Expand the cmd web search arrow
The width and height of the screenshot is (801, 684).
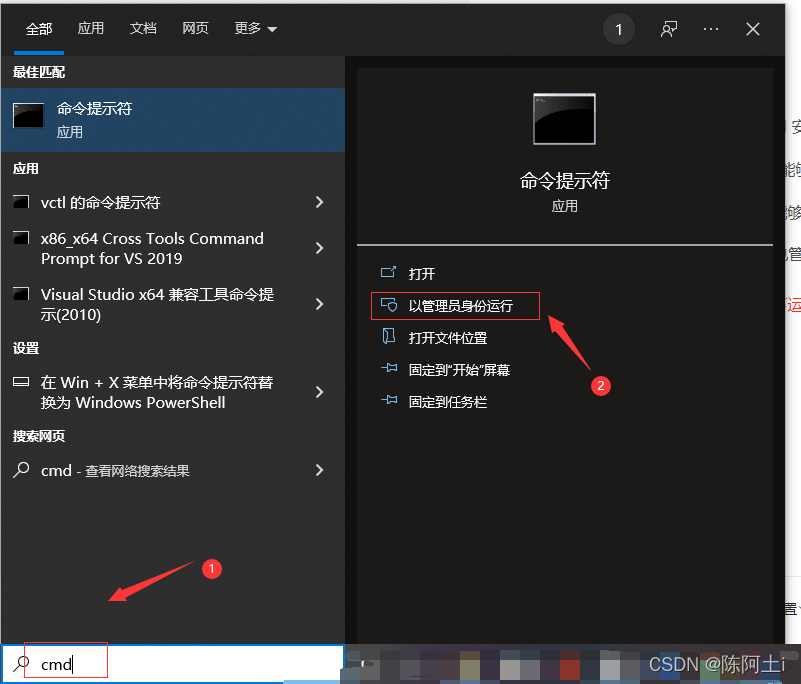(x=319, y=470)
